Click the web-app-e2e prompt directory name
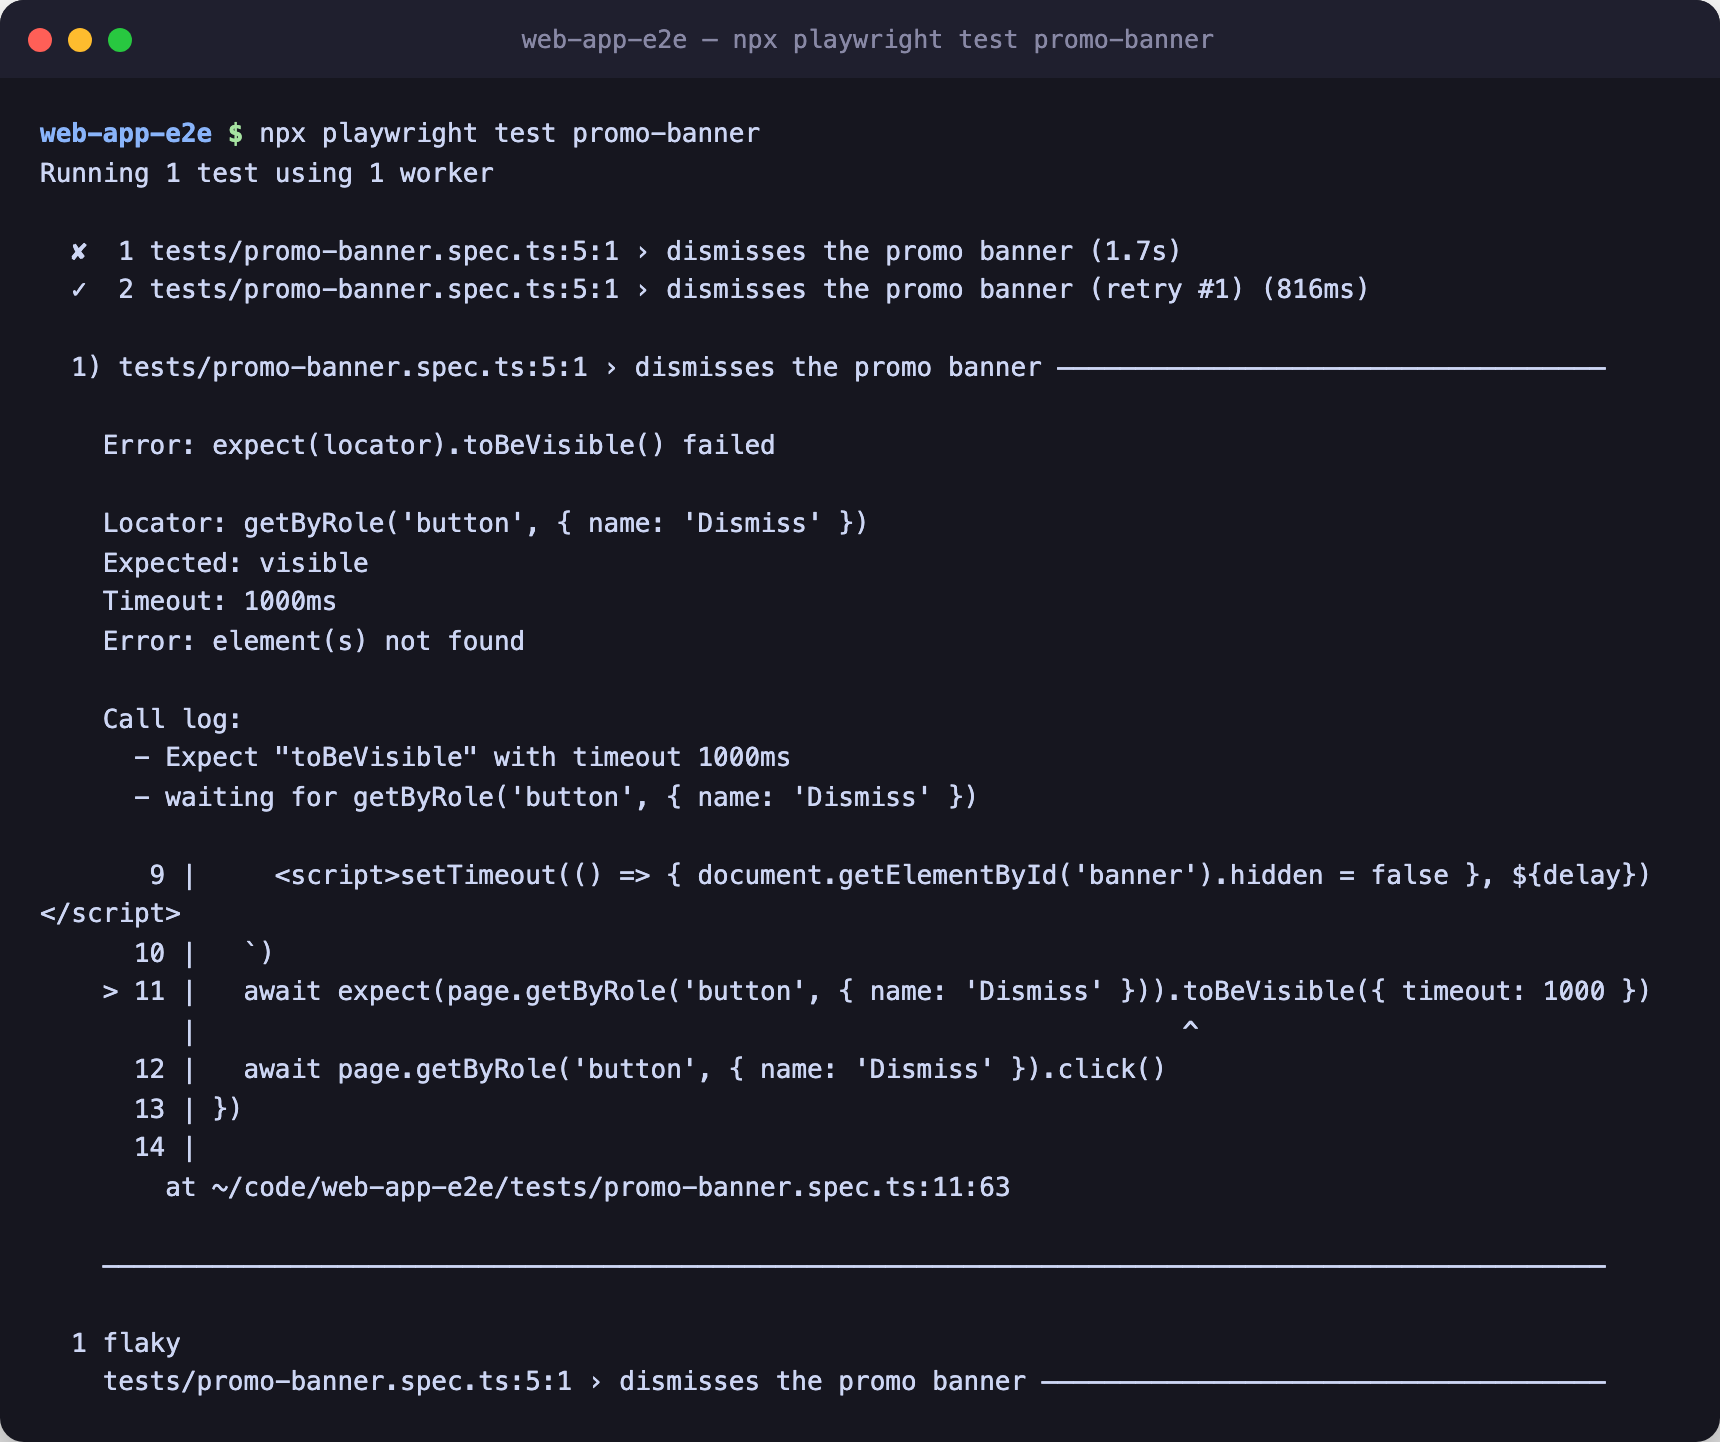The image size is (1720, 1442). point(126,134)
